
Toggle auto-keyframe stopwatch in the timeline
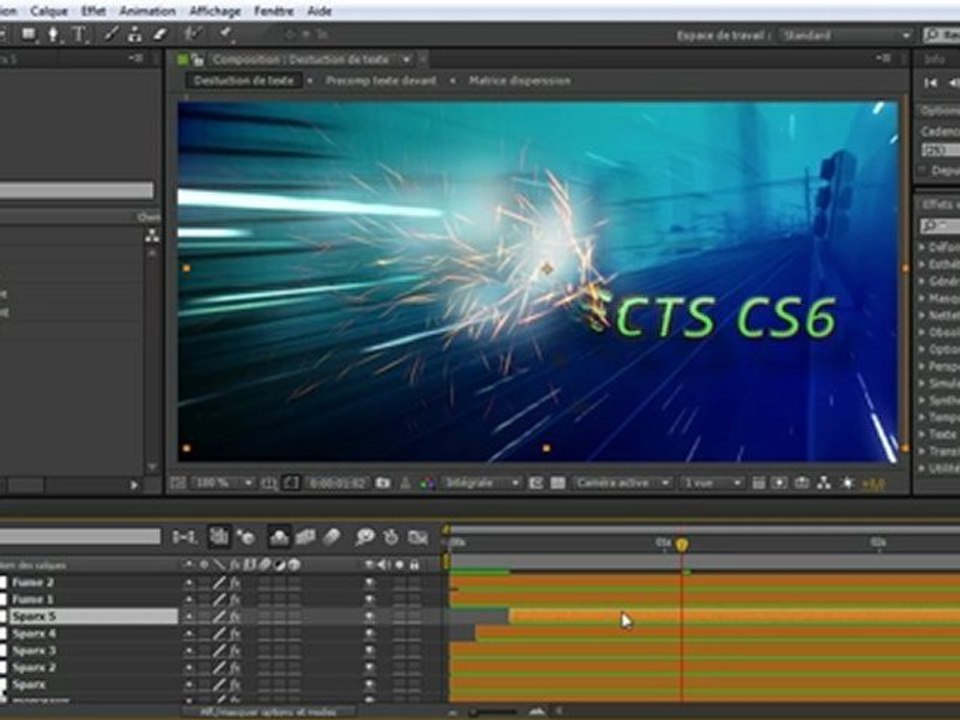tap(391, 538)
